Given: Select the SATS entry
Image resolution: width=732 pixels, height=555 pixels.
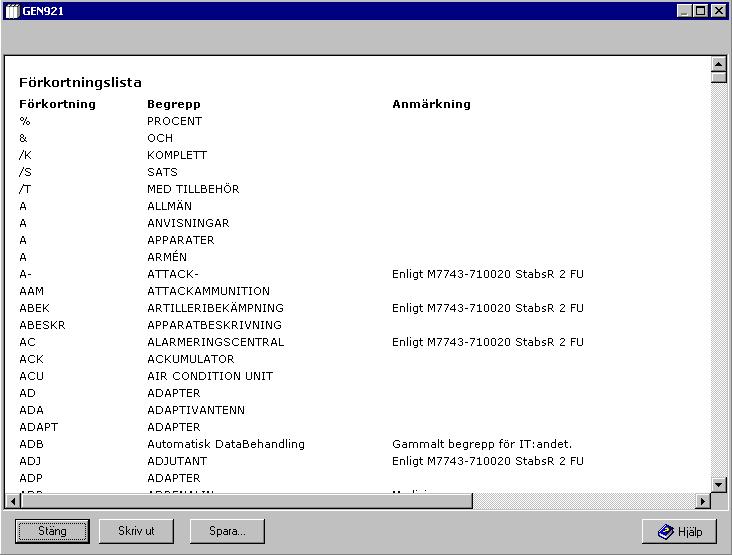Looking at the screenshot, I should pyautogui.click(x=162, y=172).
